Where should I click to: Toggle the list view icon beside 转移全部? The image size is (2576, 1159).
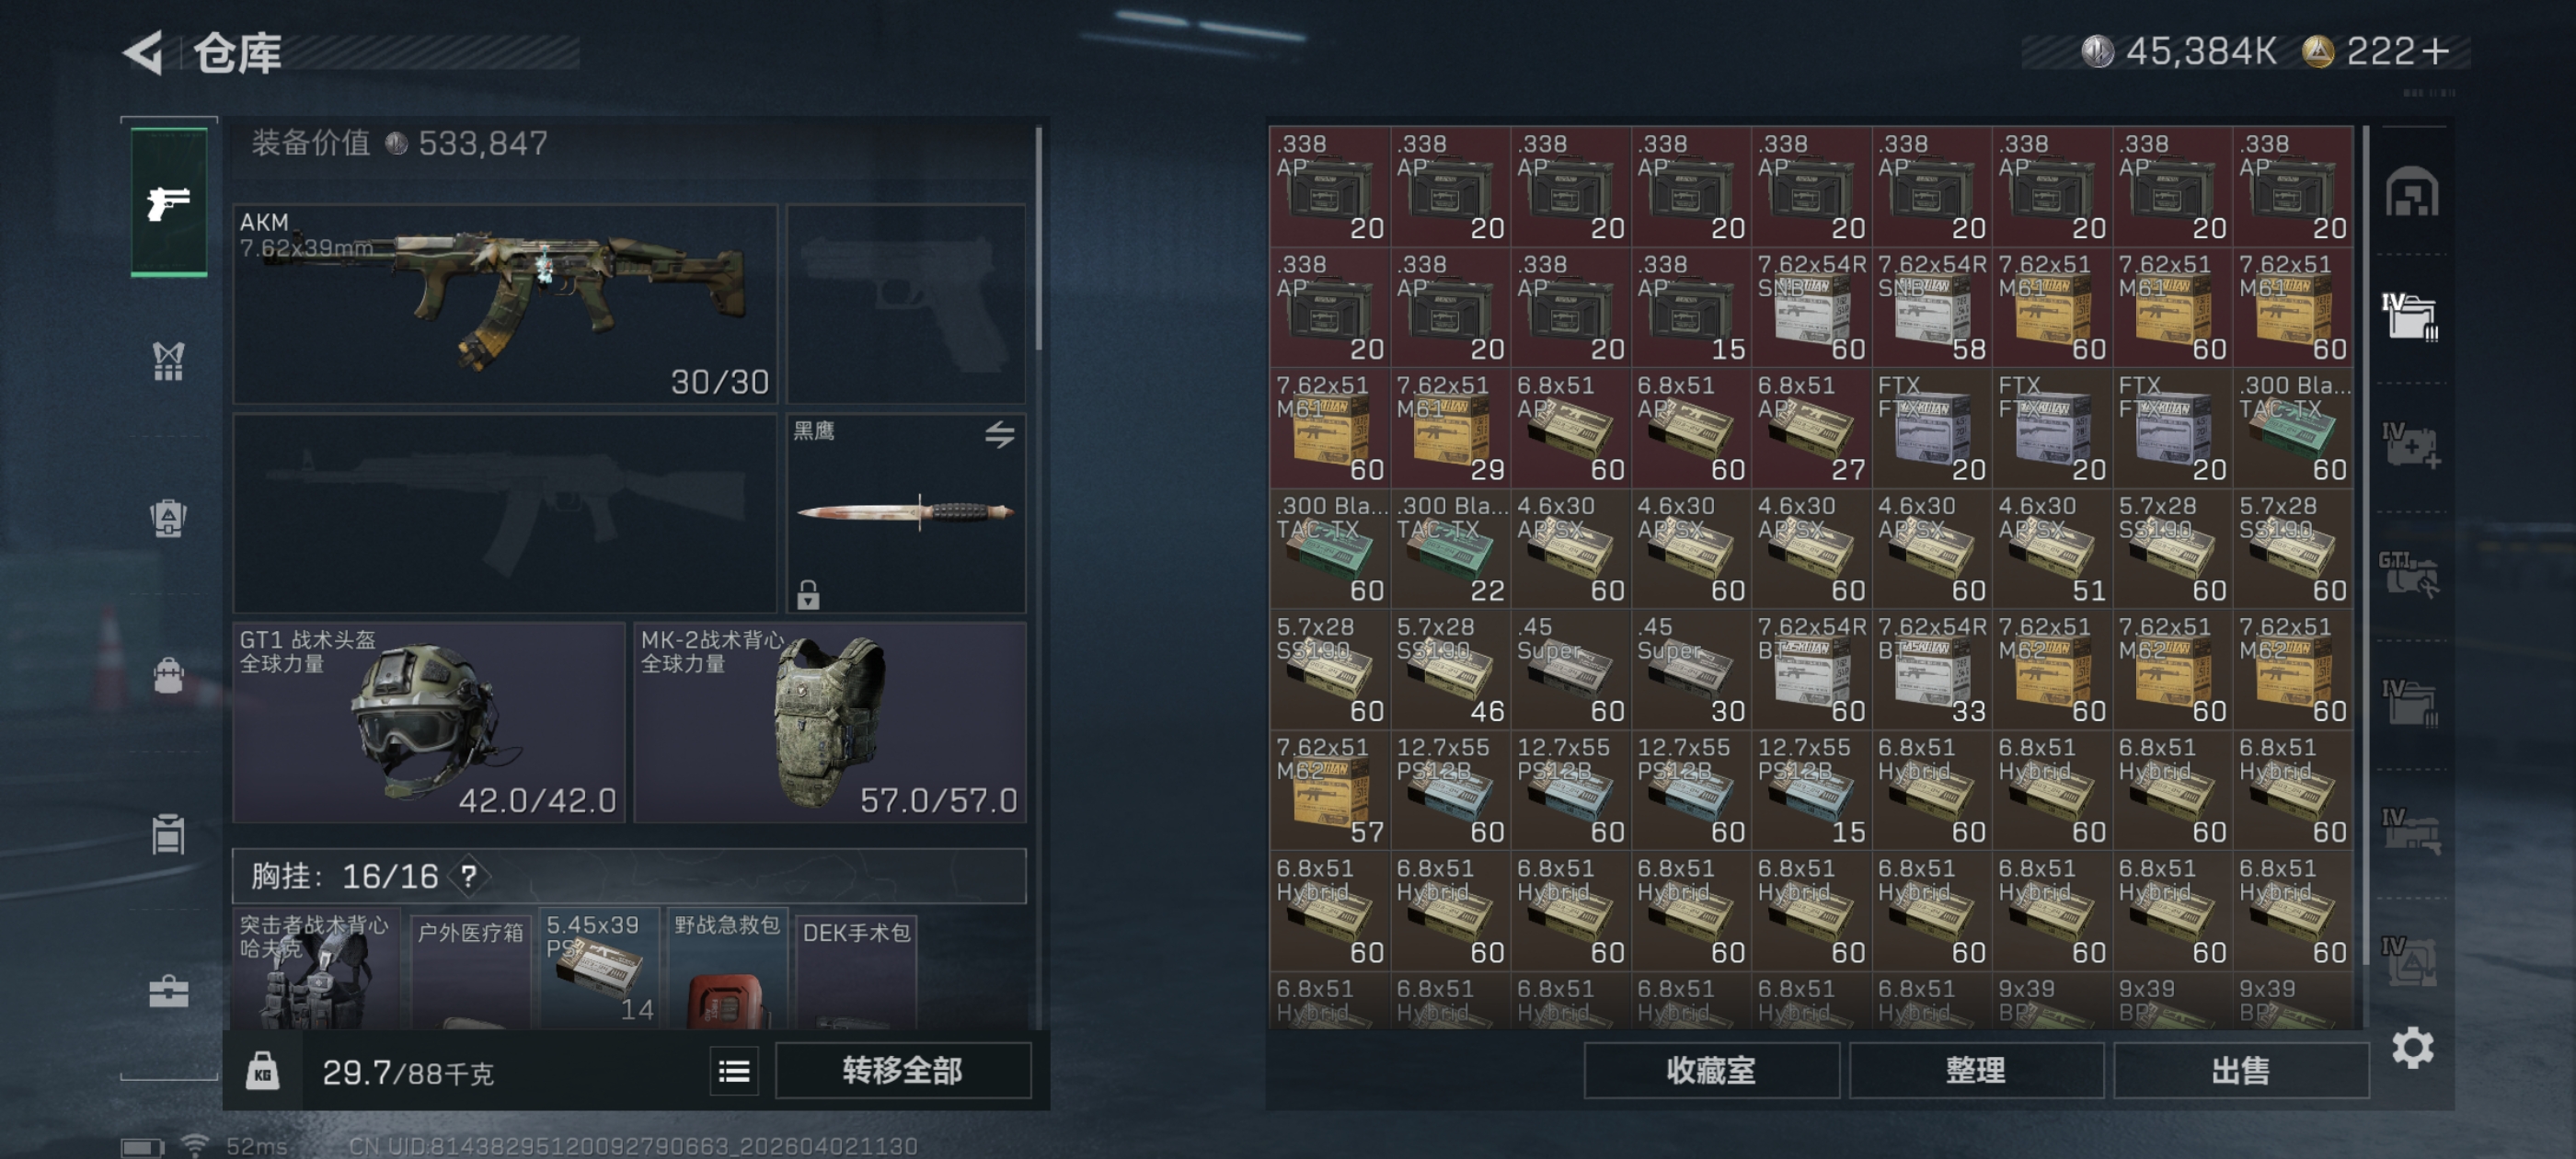coord(734,1071)
